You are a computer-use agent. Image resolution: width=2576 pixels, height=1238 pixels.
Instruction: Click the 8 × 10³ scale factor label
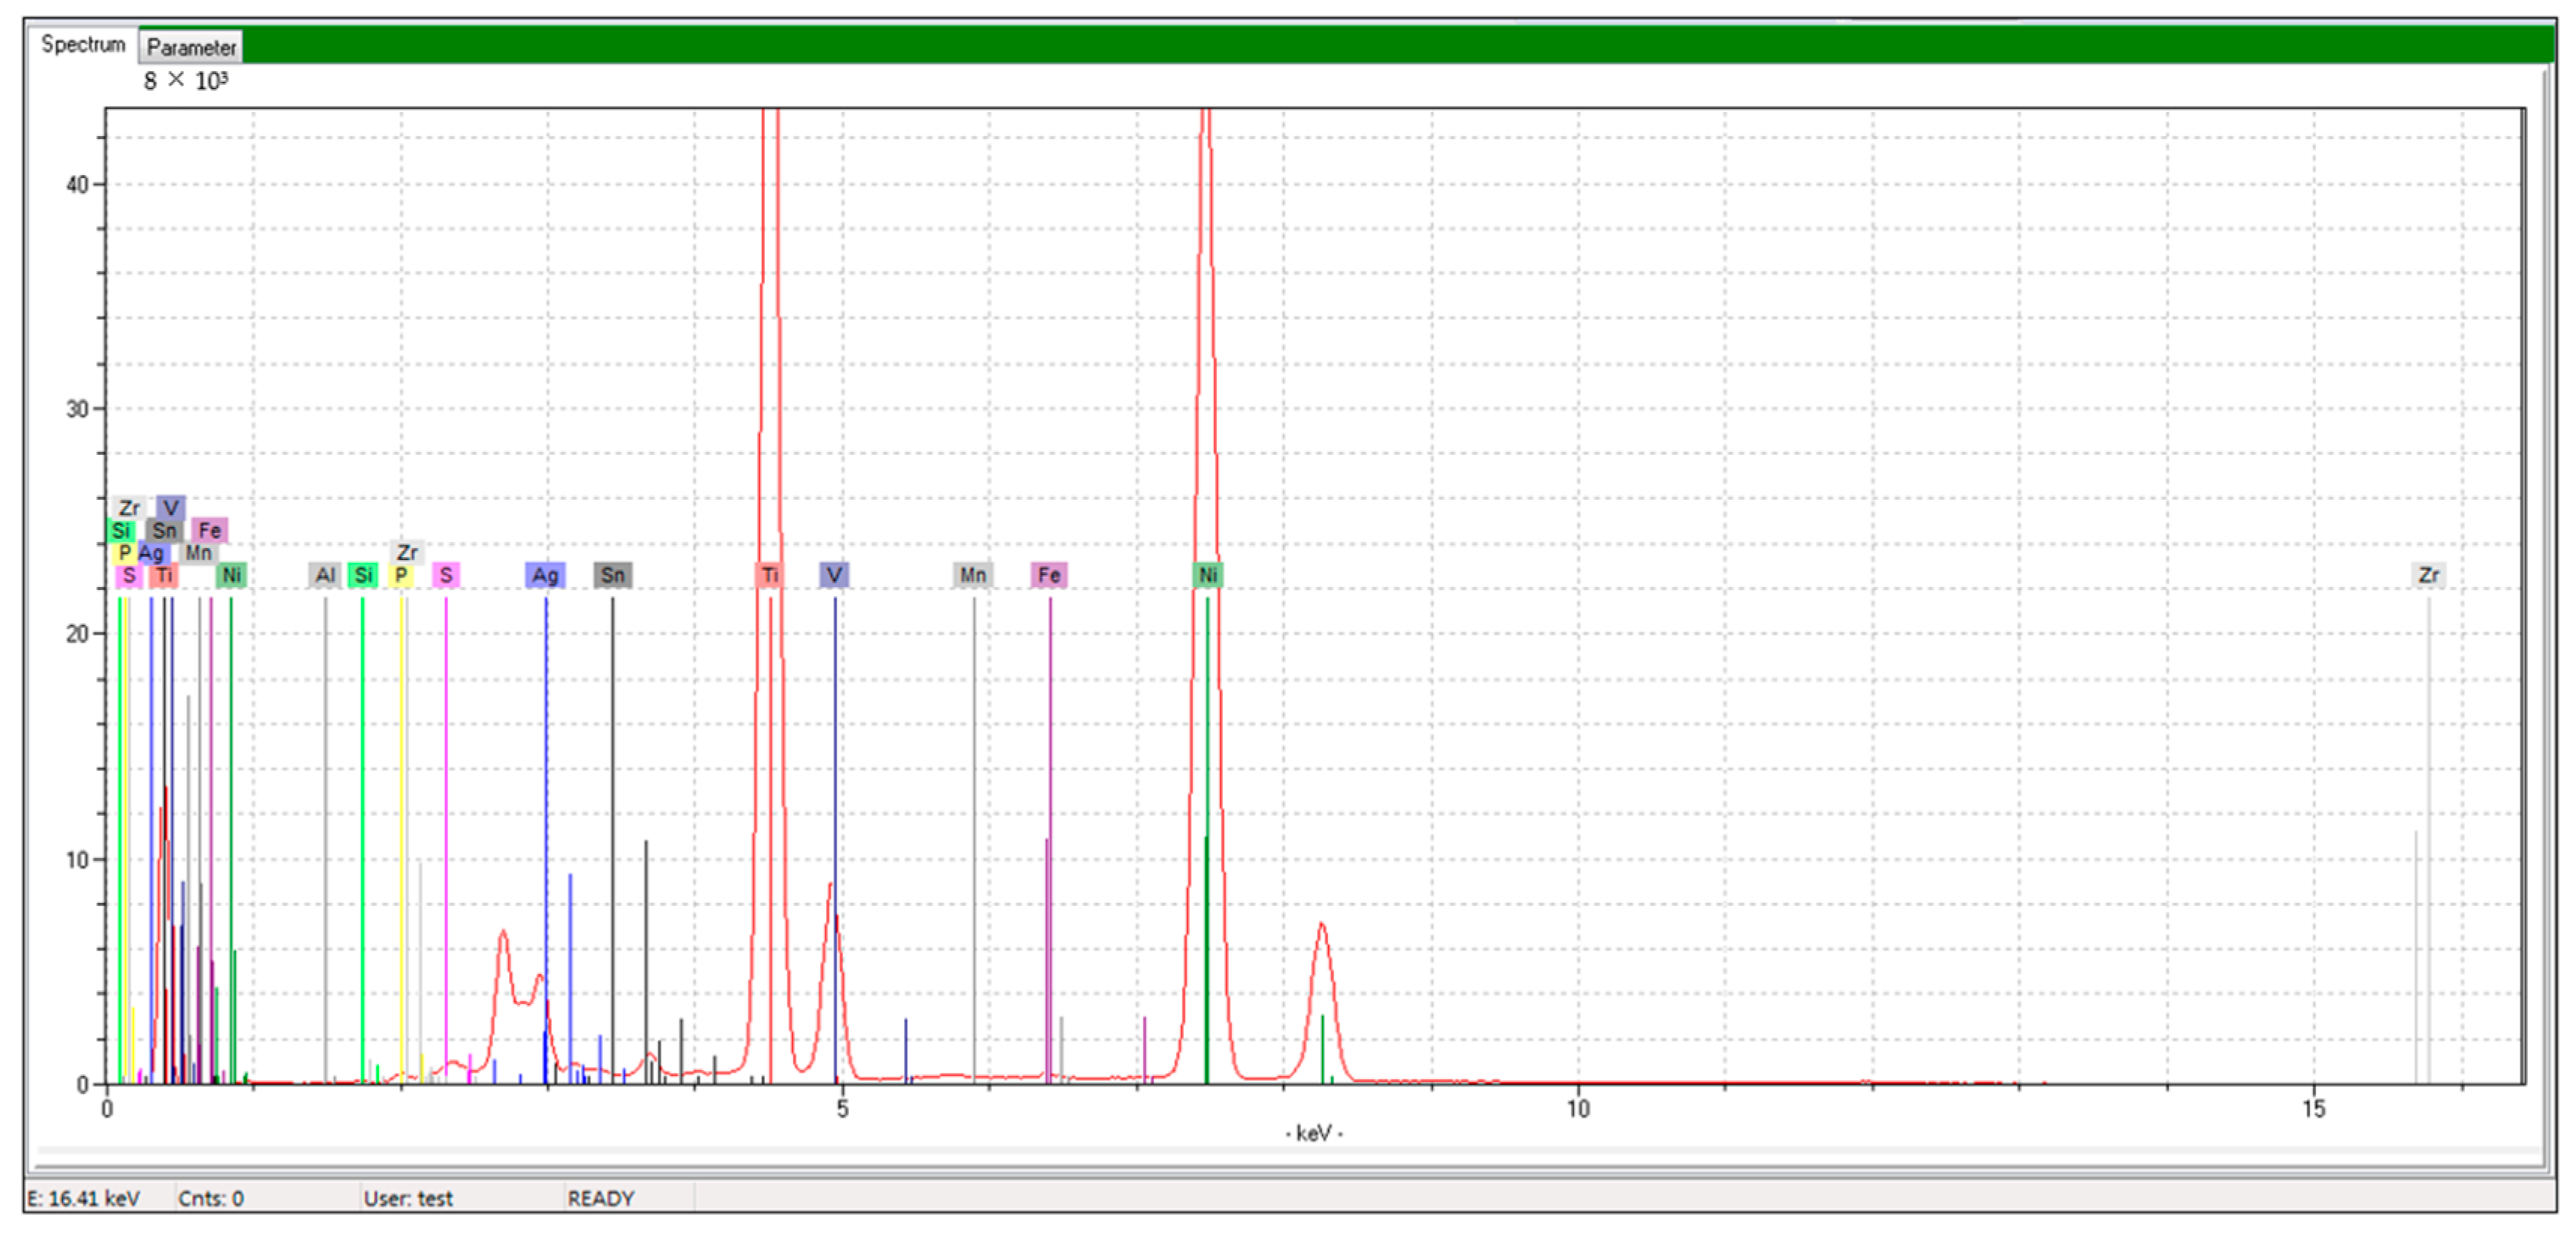pos(185,81)
